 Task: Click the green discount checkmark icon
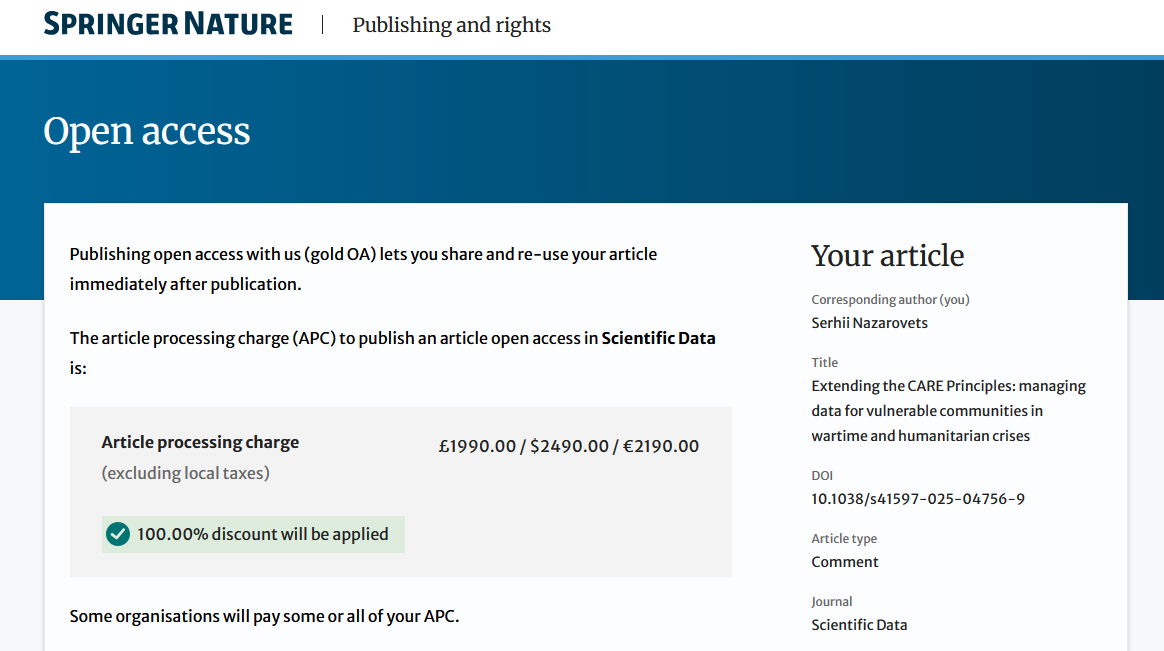[117, 534]
